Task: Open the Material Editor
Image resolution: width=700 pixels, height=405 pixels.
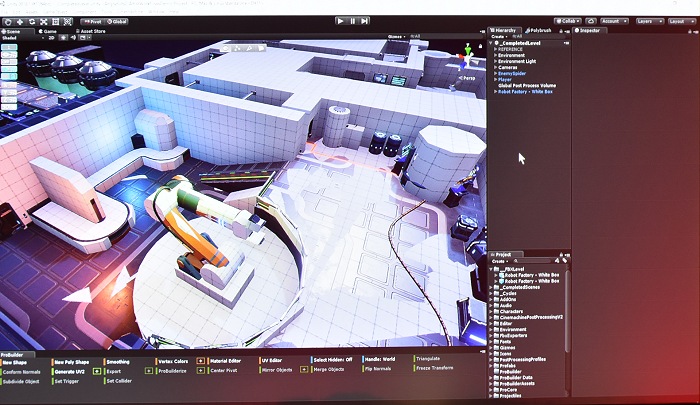Action: pos(225,361)
